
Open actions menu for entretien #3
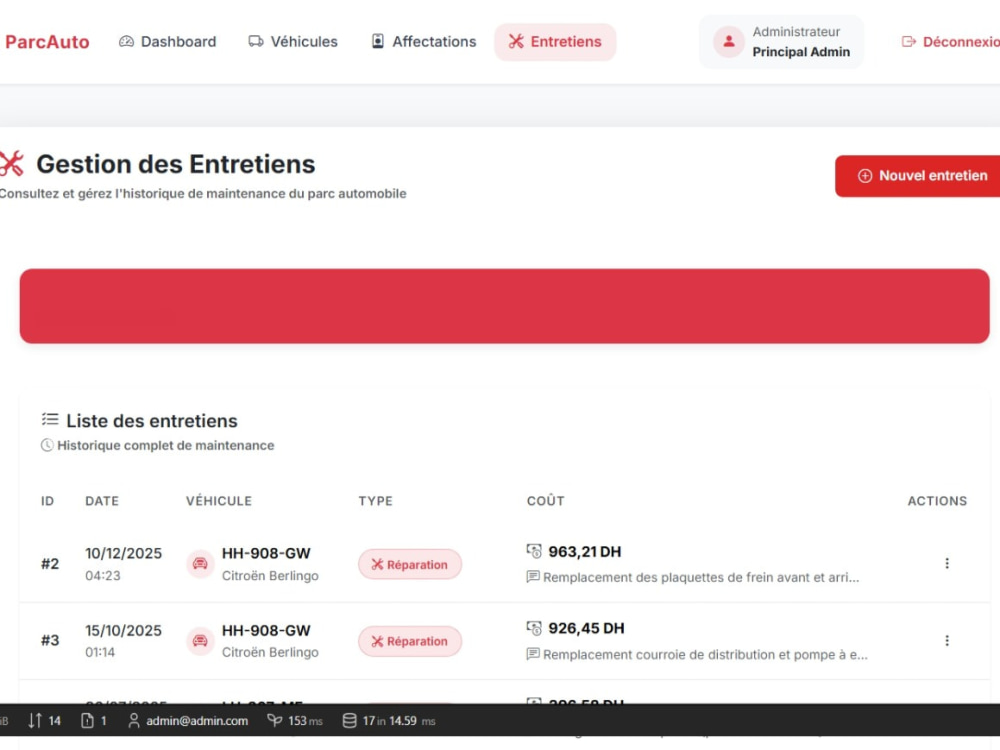946,640
